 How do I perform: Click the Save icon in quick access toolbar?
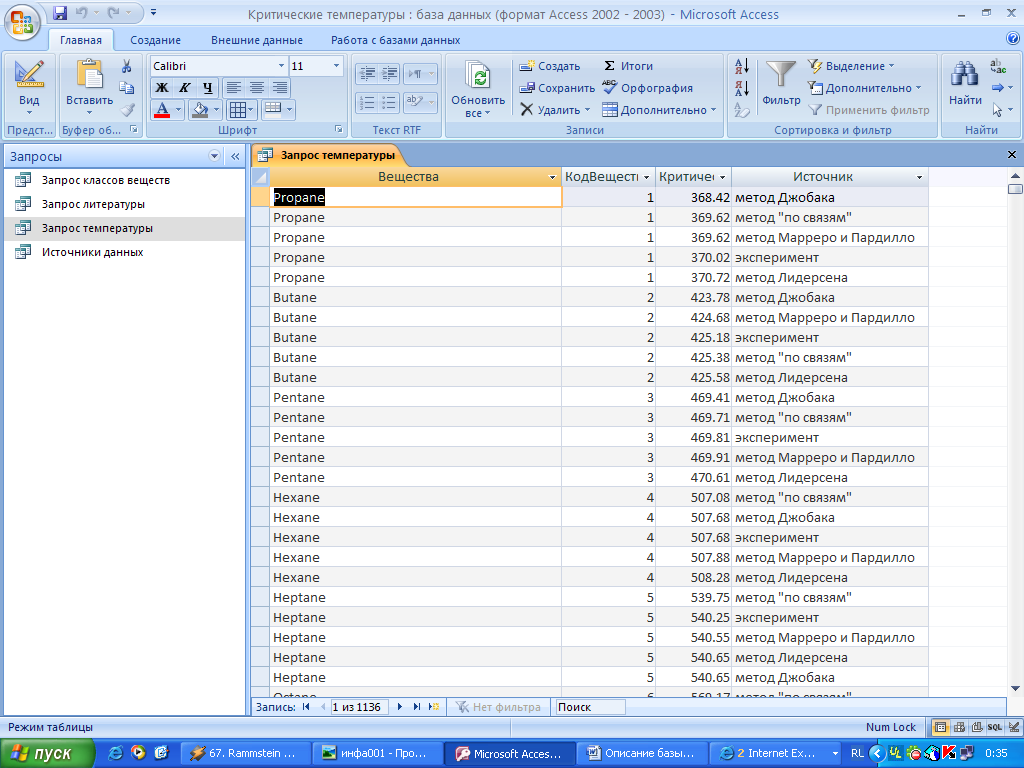coord(60,14)
